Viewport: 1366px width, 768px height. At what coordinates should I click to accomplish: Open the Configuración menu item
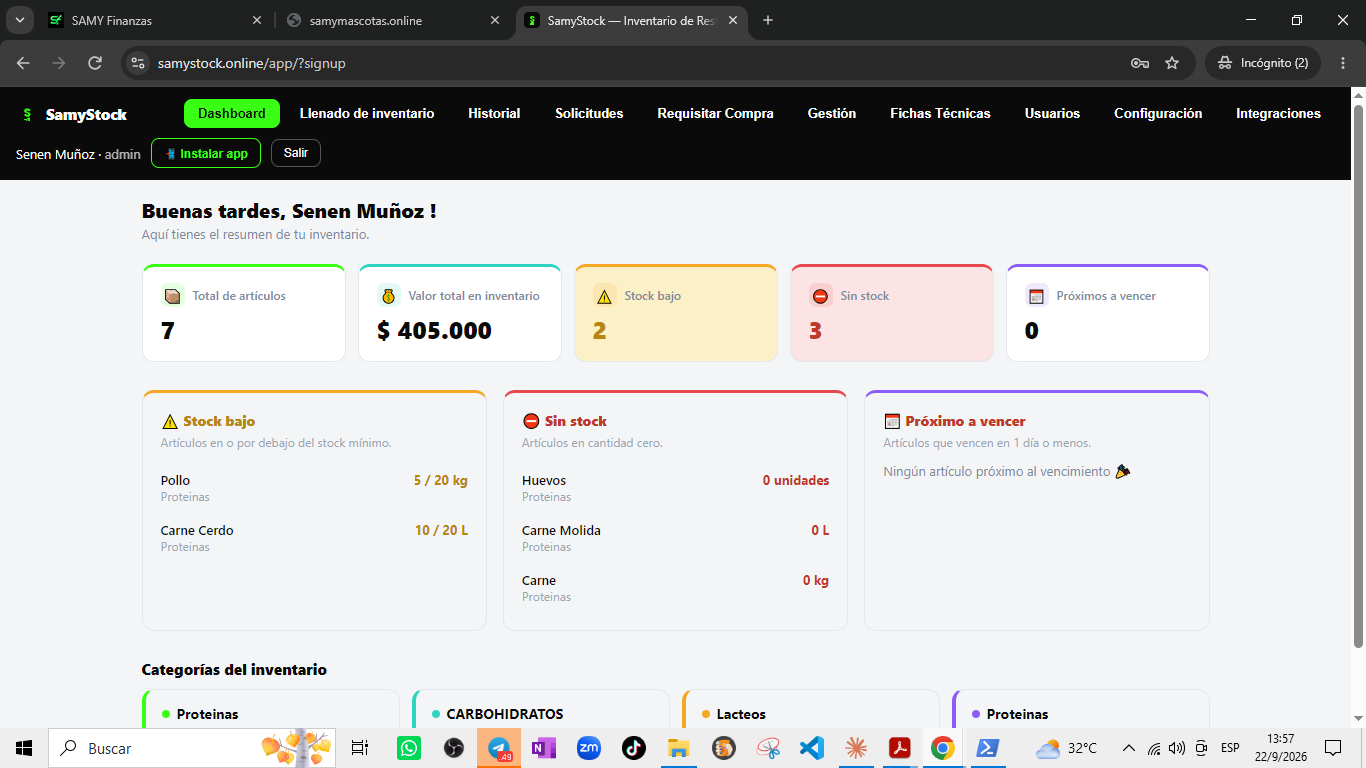(1158, 114)
